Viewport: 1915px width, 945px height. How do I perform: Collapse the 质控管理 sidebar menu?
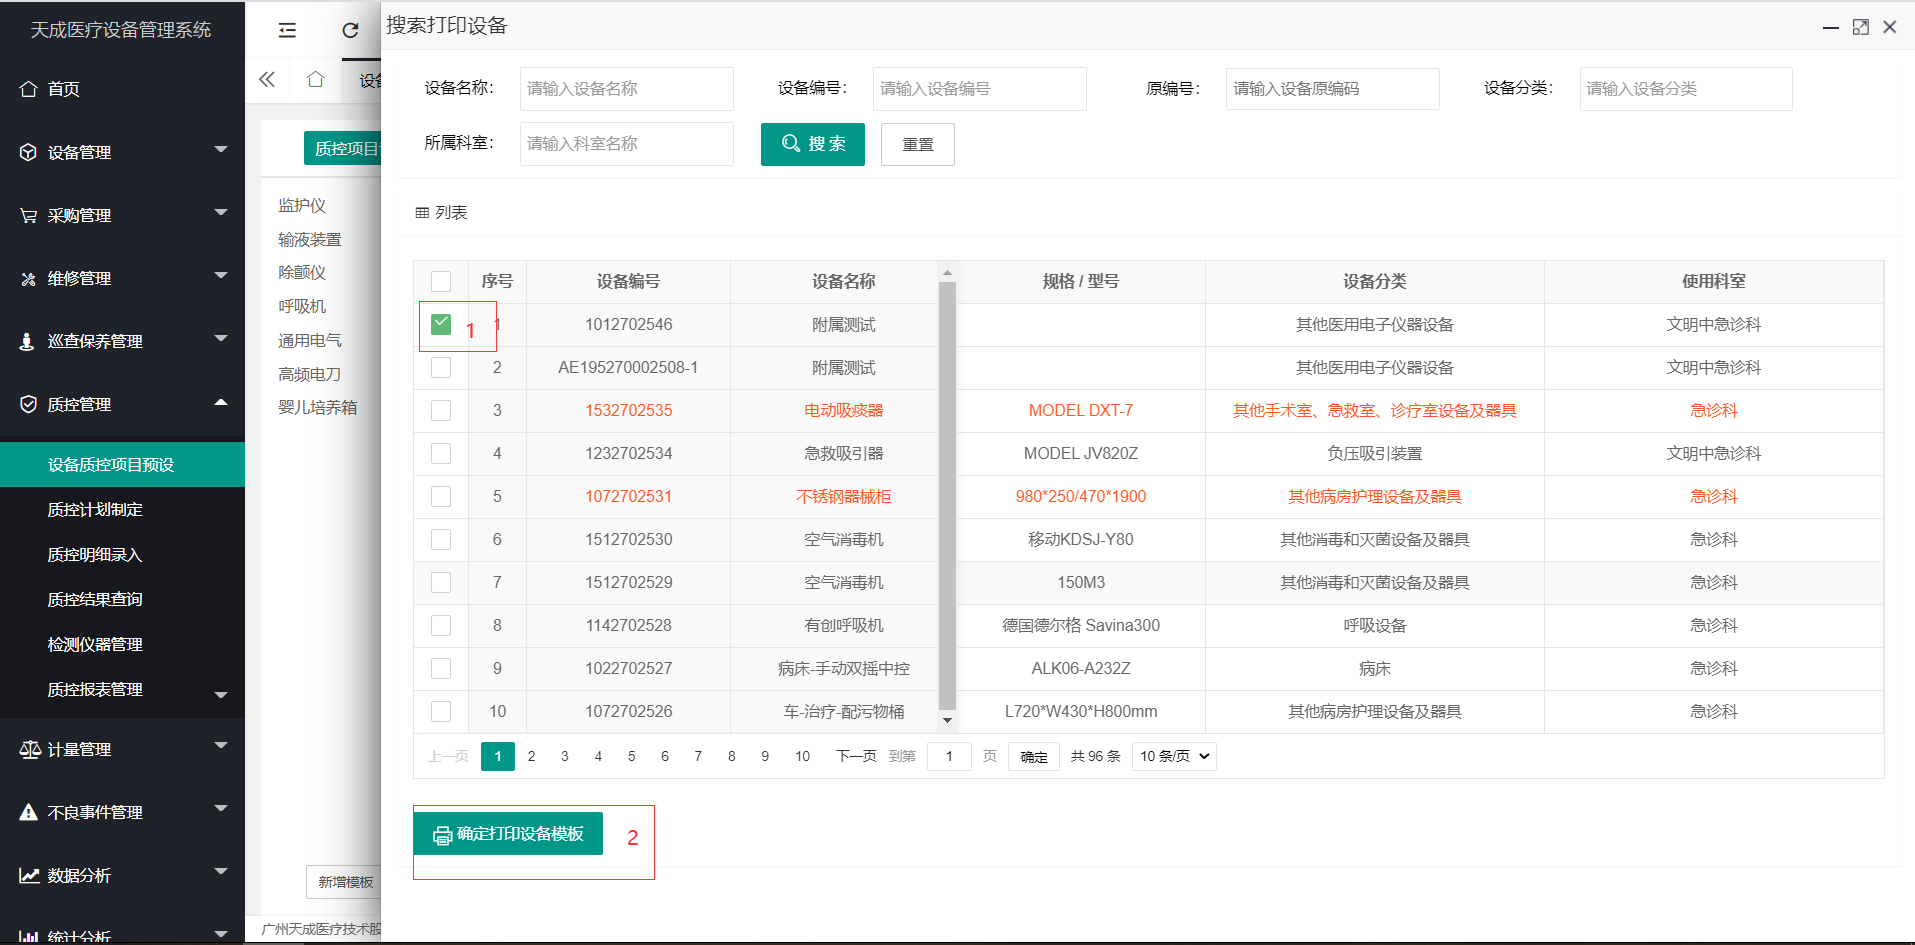coord(221,402)
